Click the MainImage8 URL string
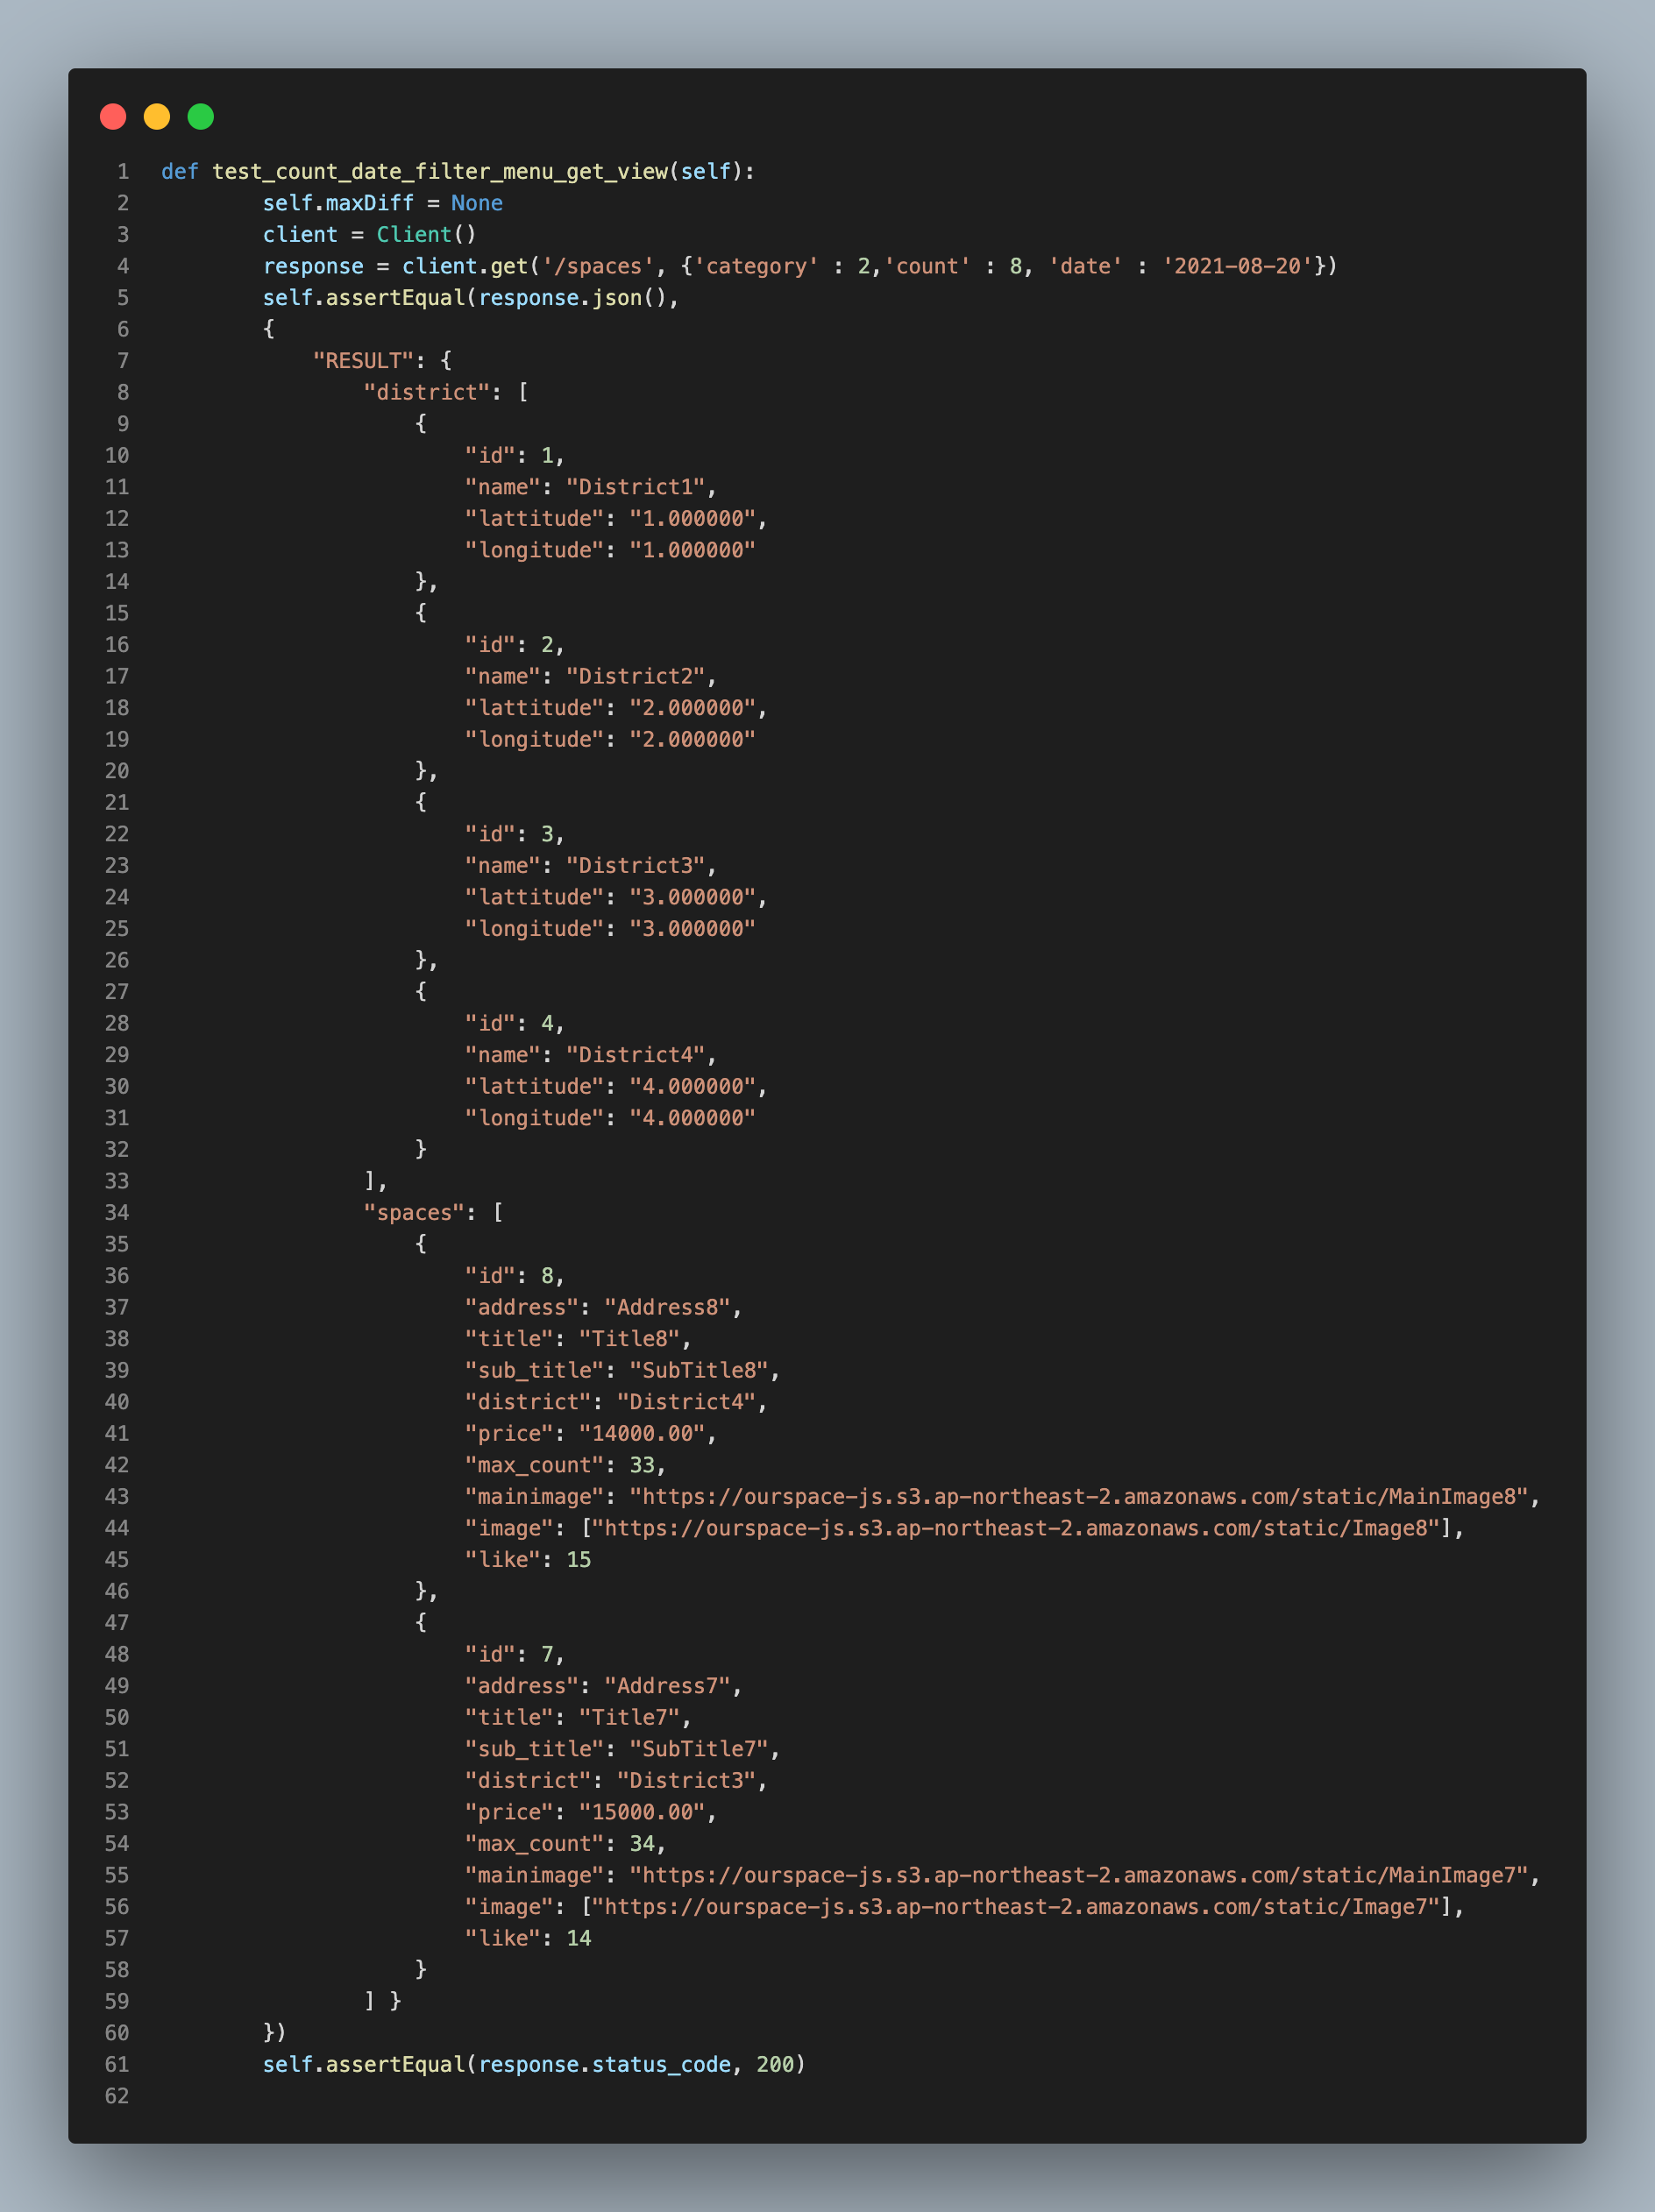Screen dimensions: 1655x2212 pos(1079,1497)
